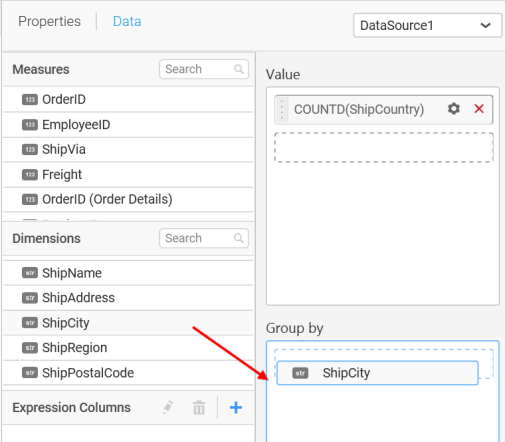The width and height of the screenshot is (505, 442).
Task: Open the DataSource1 dropdown
Action: 427,25
